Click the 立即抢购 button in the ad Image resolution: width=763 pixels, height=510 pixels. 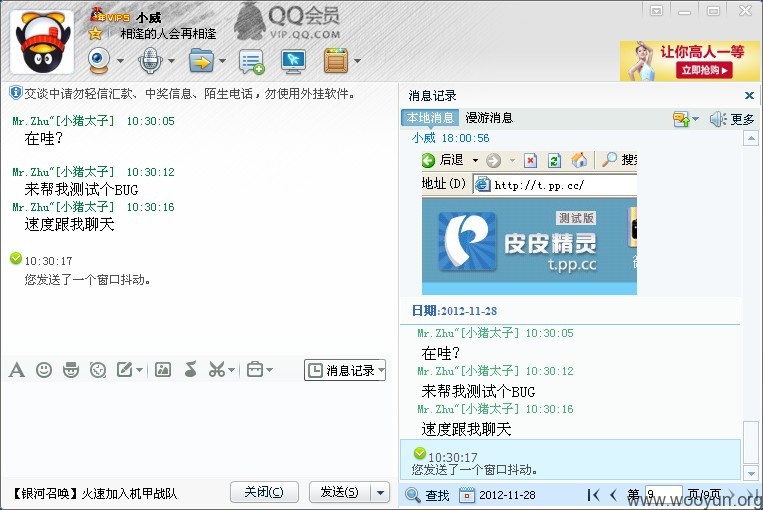tap(704, 70)
